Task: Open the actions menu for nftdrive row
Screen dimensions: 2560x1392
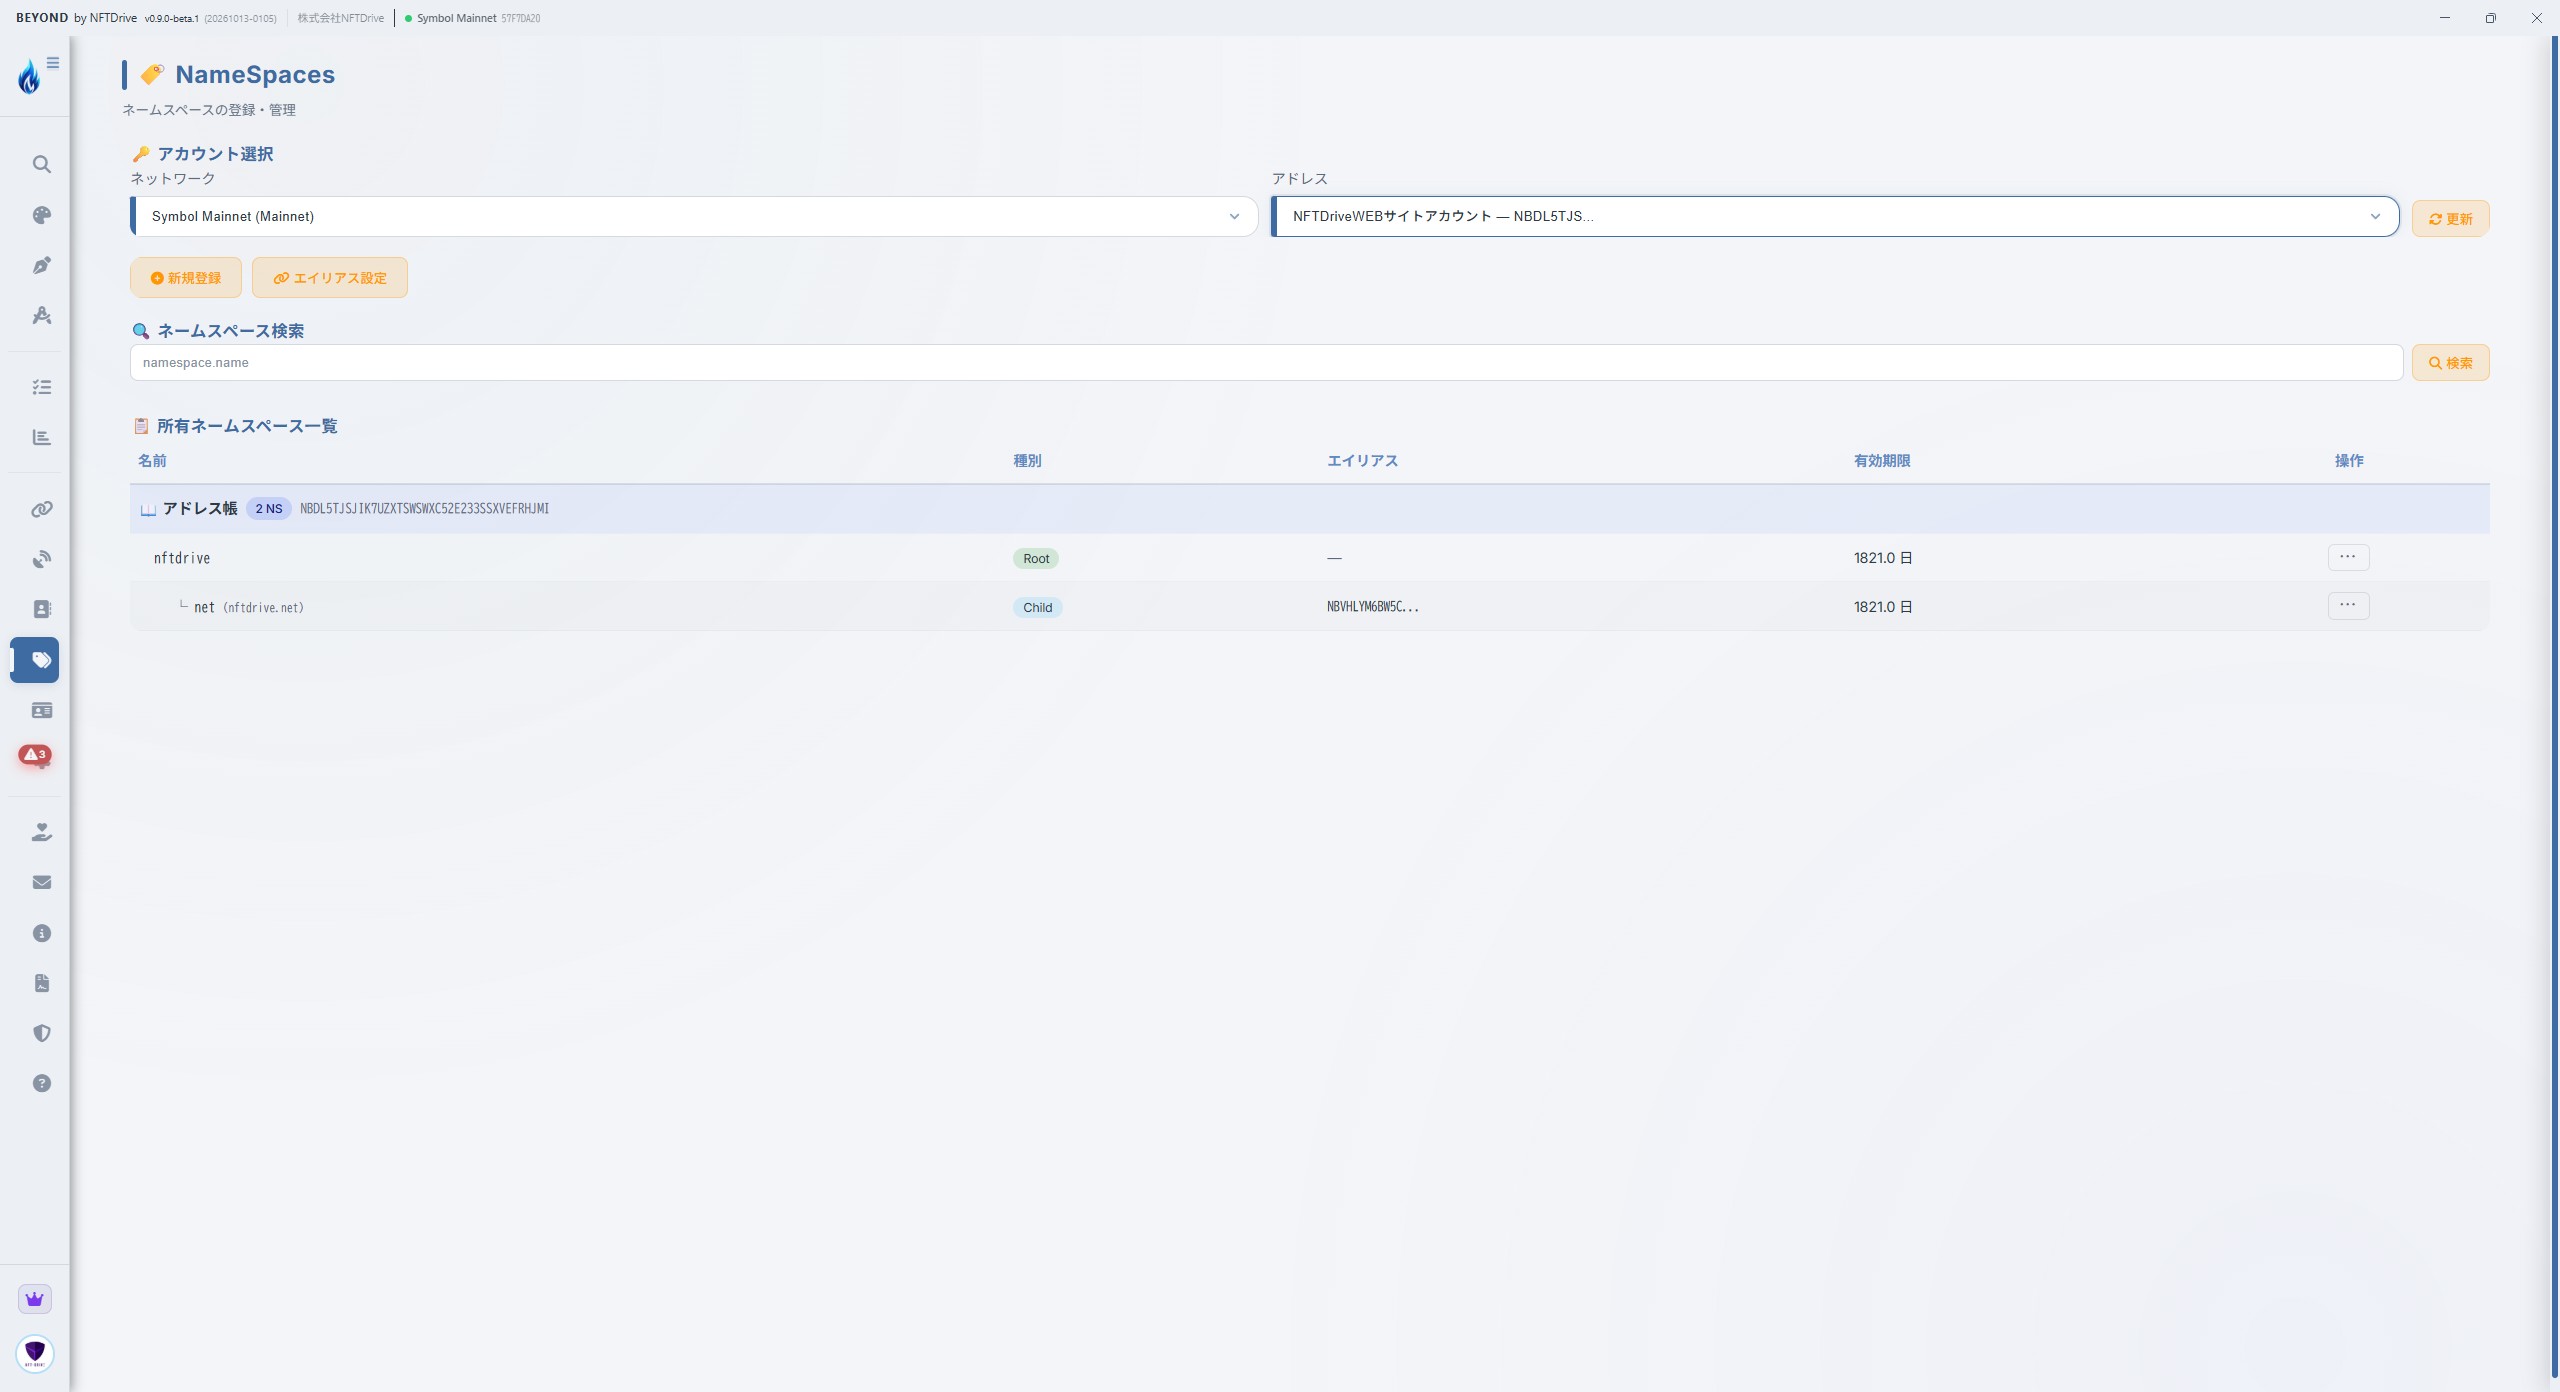Action: click(x=2348, y=557)
